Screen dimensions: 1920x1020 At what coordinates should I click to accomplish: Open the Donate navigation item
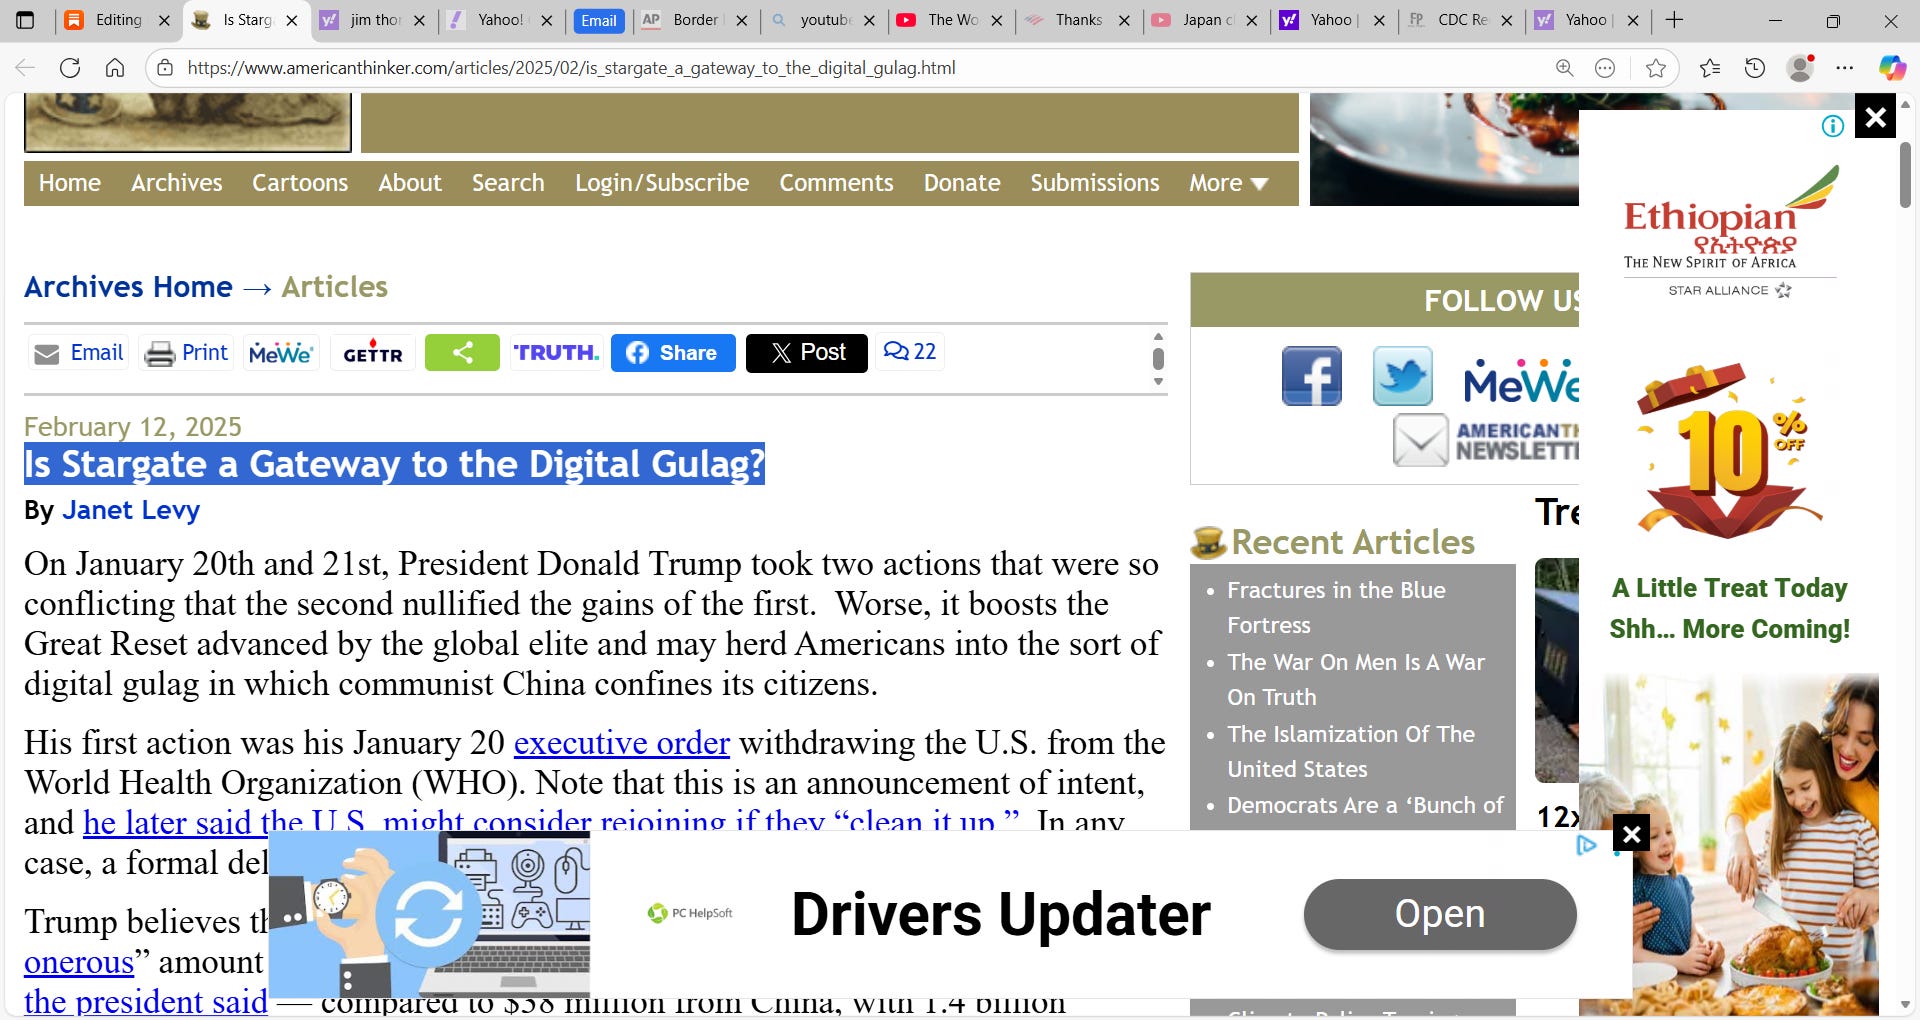tap(962, 183)
